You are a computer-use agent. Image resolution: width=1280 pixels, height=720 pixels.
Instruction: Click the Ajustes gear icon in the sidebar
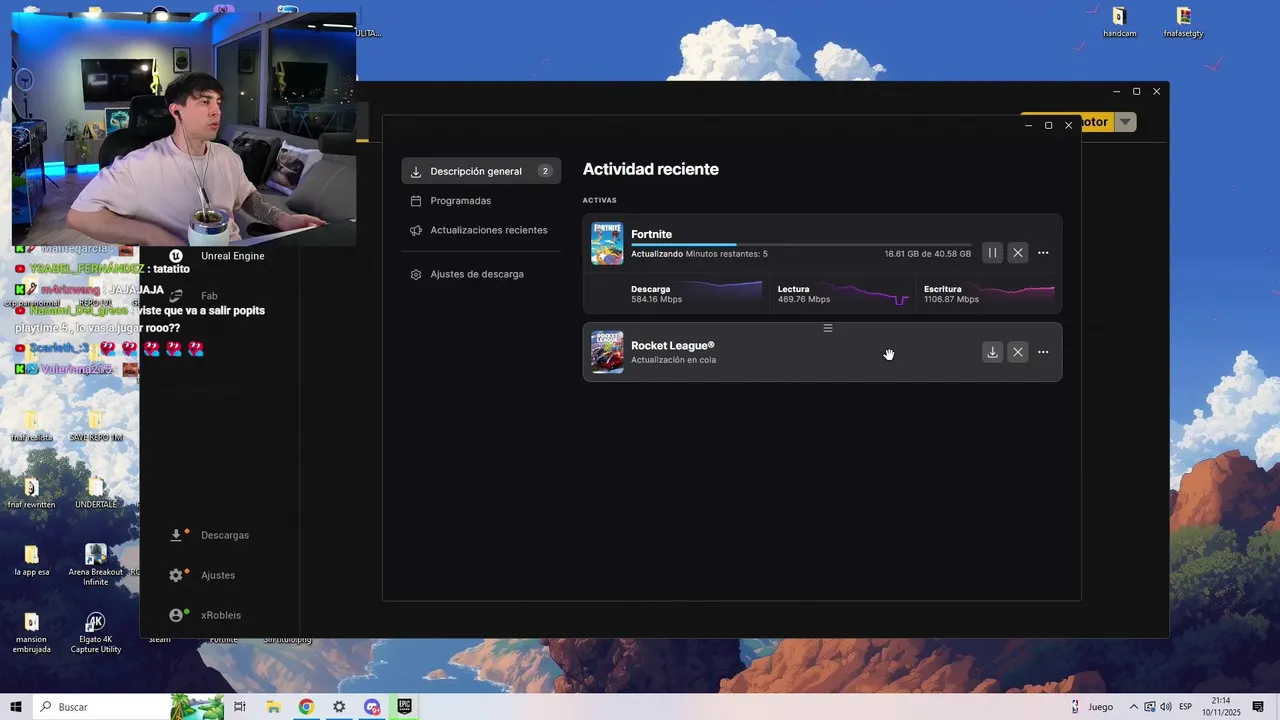tap(176, 575)
